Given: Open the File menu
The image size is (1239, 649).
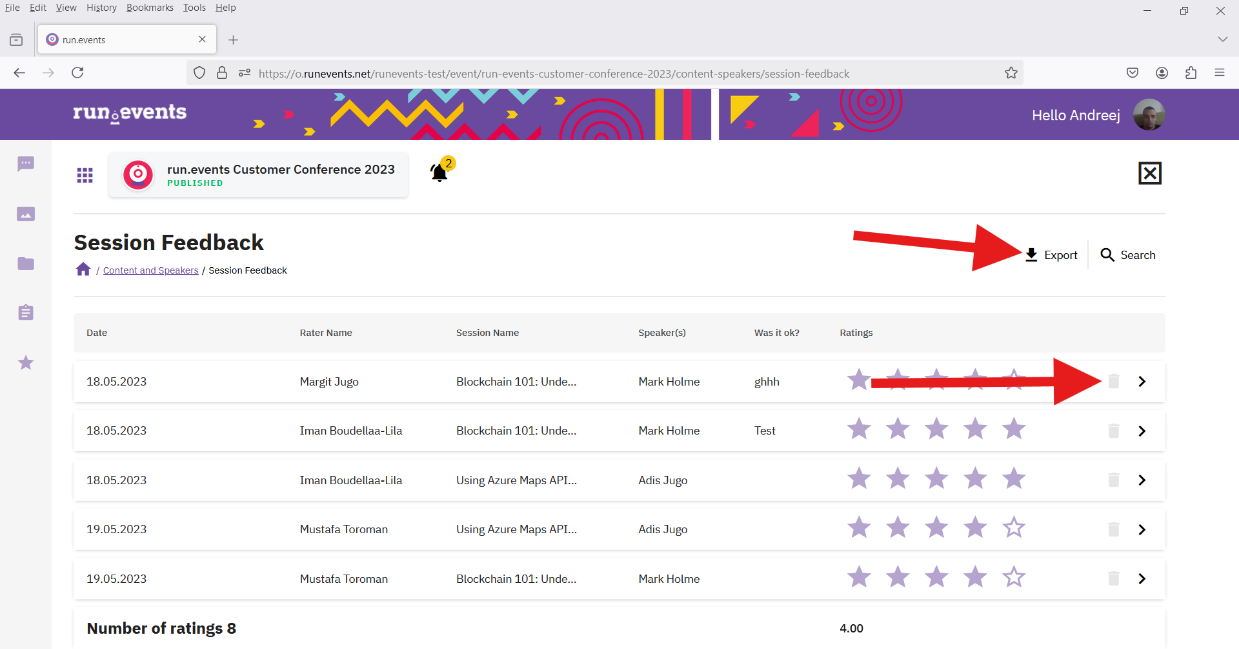Looking at the screenshot, I should coord(13,8).
